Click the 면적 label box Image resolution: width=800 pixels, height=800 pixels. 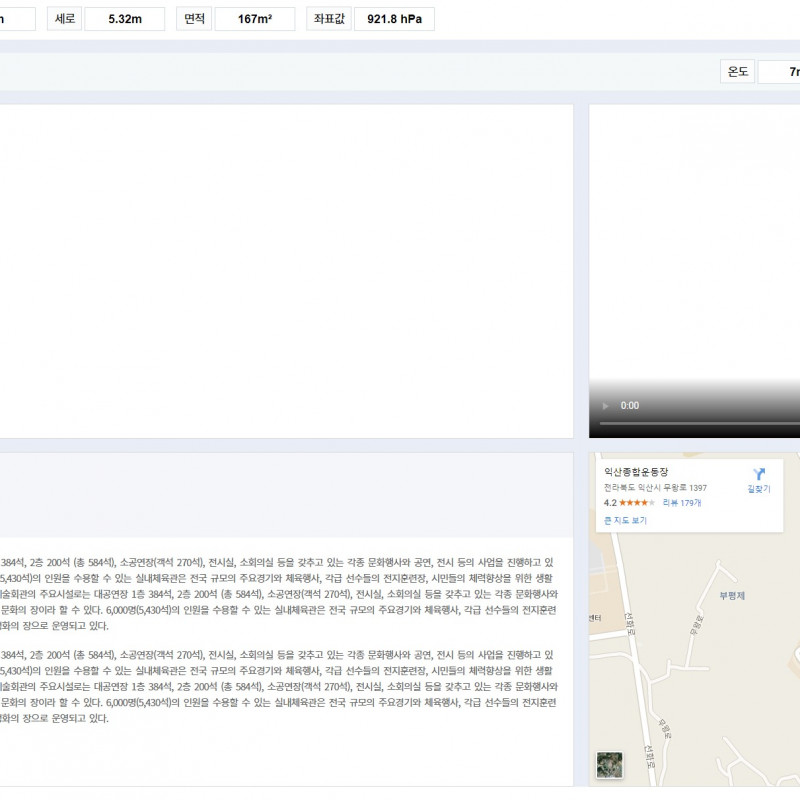[x=193, y=19]
